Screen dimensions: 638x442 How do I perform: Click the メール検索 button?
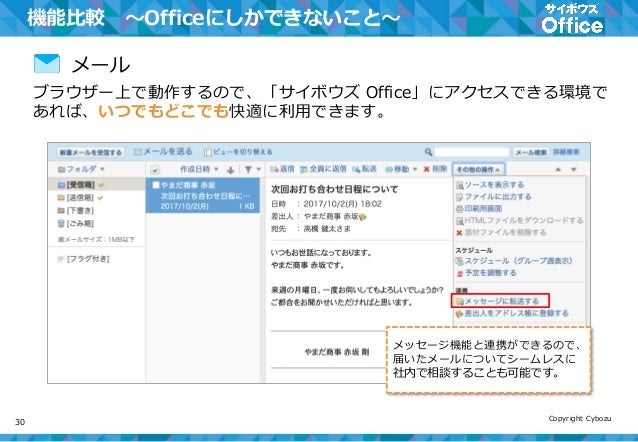[x=531, y=152]
